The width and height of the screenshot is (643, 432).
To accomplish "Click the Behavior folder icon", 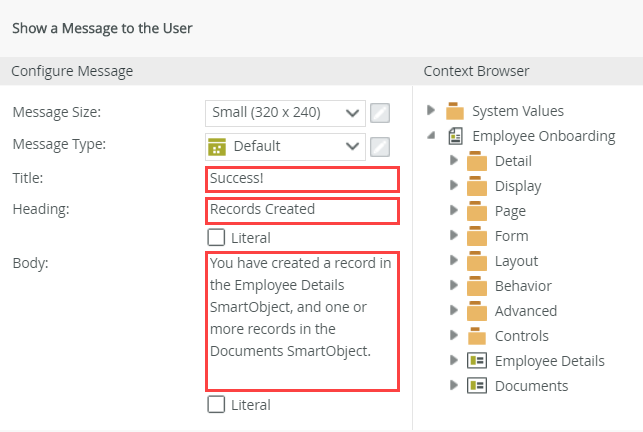I will click(x=476, y=286).
